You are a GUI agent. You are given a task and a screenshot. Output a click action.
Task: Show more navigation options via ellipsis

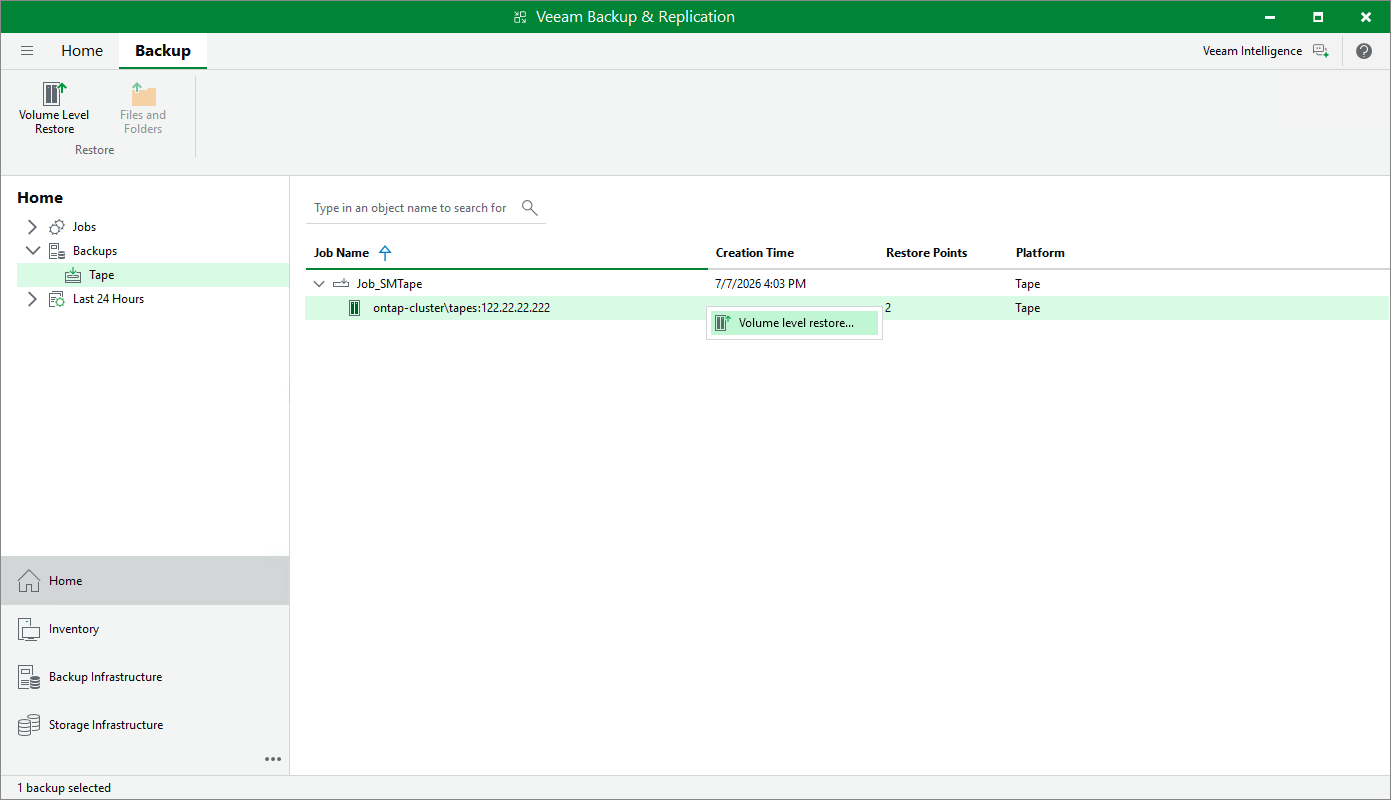(x=273, y=759)
